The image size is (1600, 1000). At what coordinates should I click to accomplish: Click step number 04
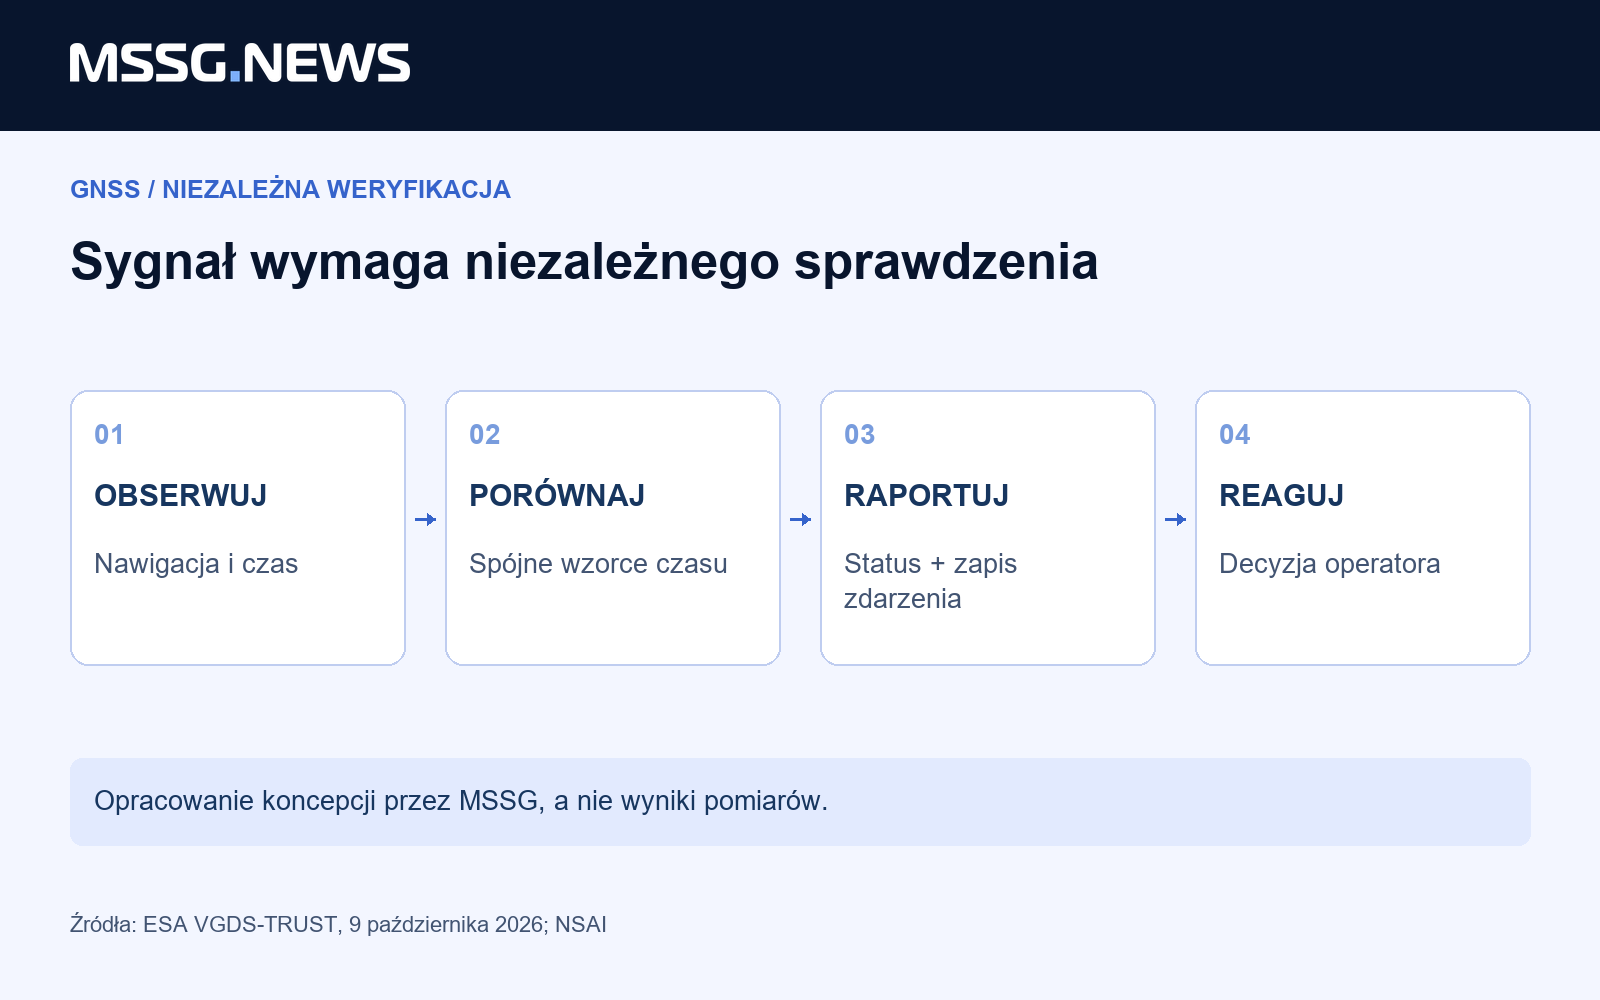point(1234,435)
